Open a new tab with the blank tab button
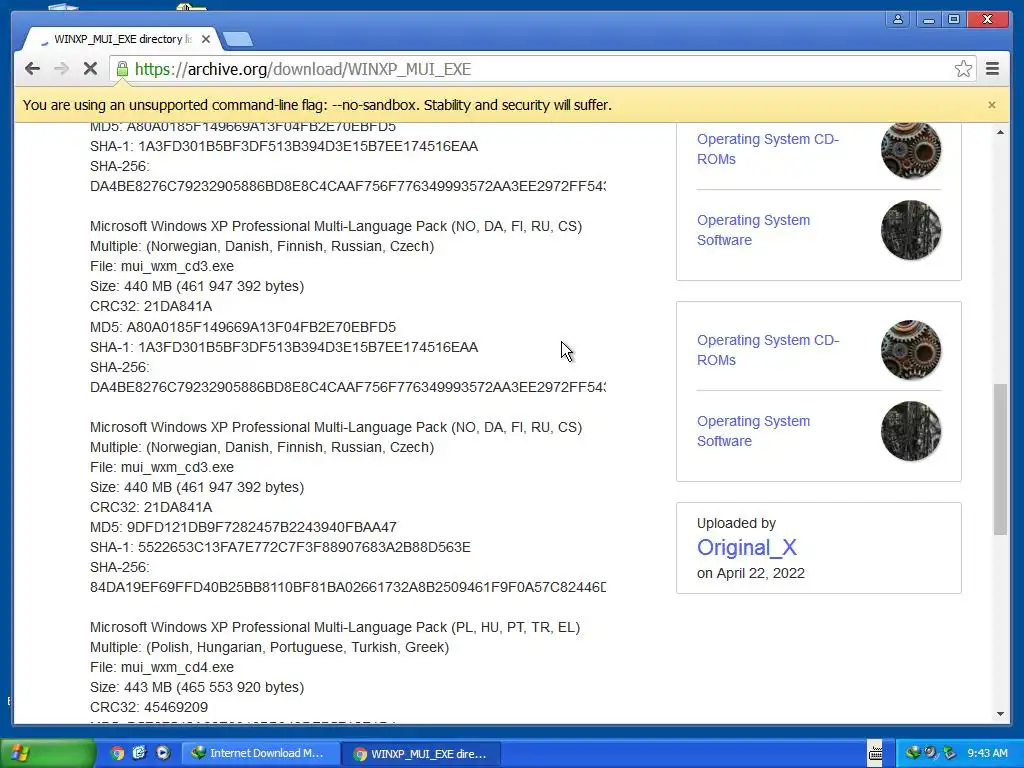Screen dimensions: 1024x768 click(238, 40)
